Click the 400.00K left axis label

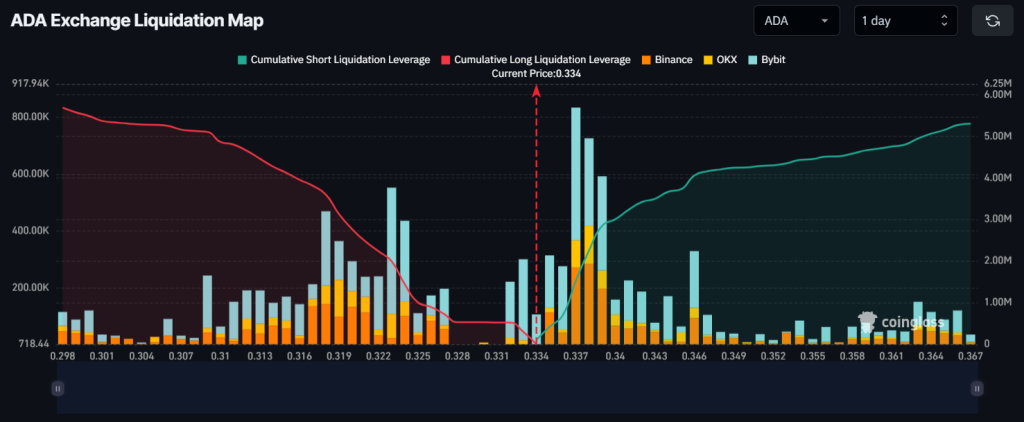click(x=31, y=231)
